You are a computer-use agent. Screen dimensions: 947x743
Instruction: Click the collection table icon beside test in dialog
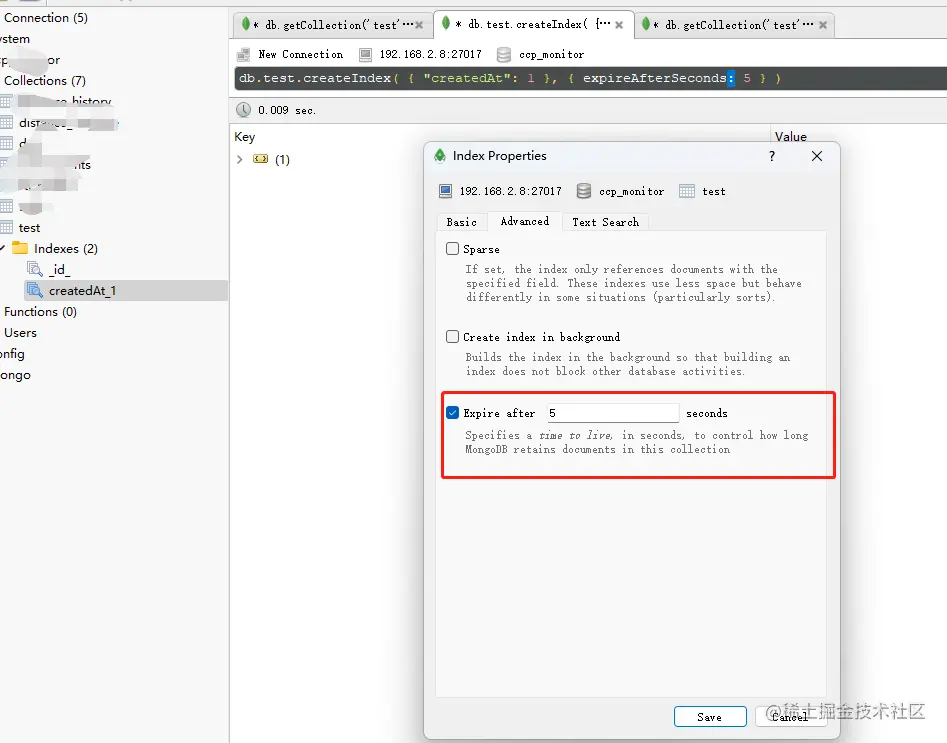coord(687,191)
